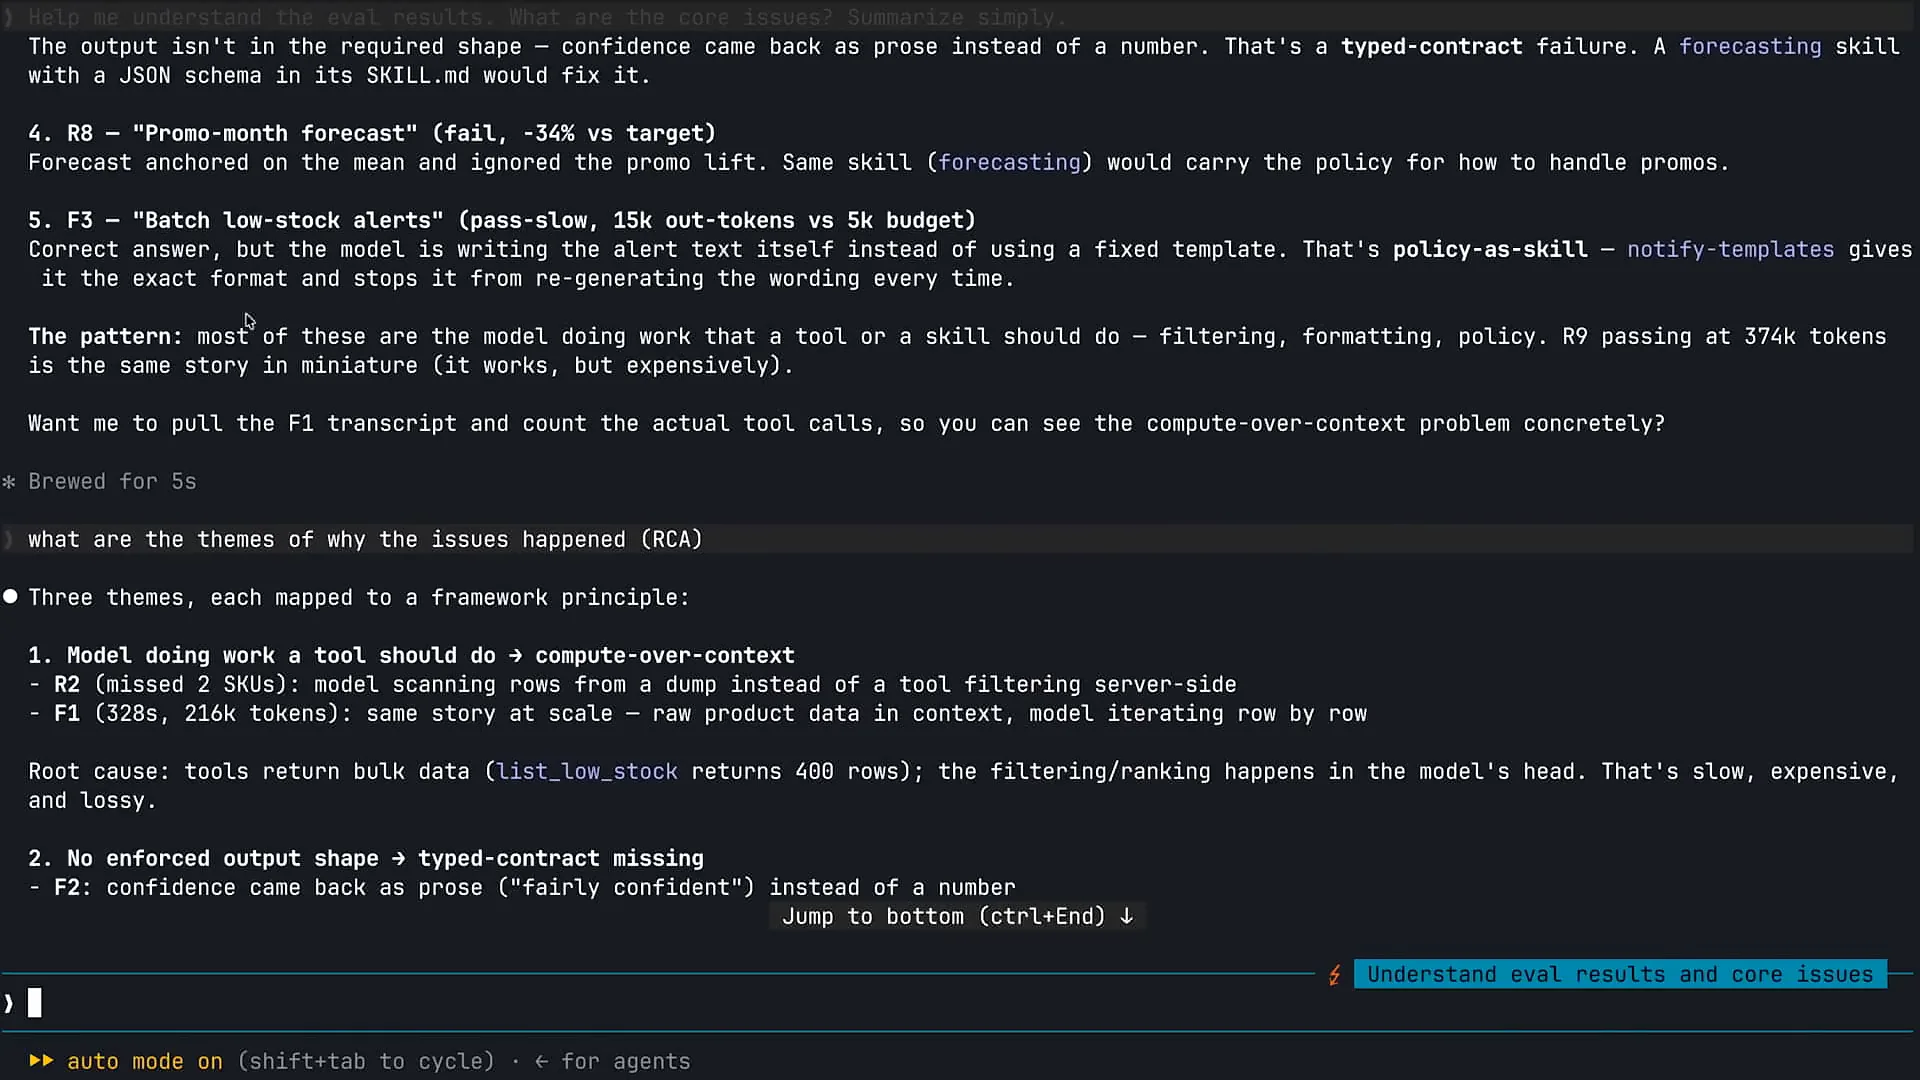The height and width of the screenshot is (1080, 1920).
Task: Click the down arrow in Jump to bottom
Action: [x=1127, y=916]
